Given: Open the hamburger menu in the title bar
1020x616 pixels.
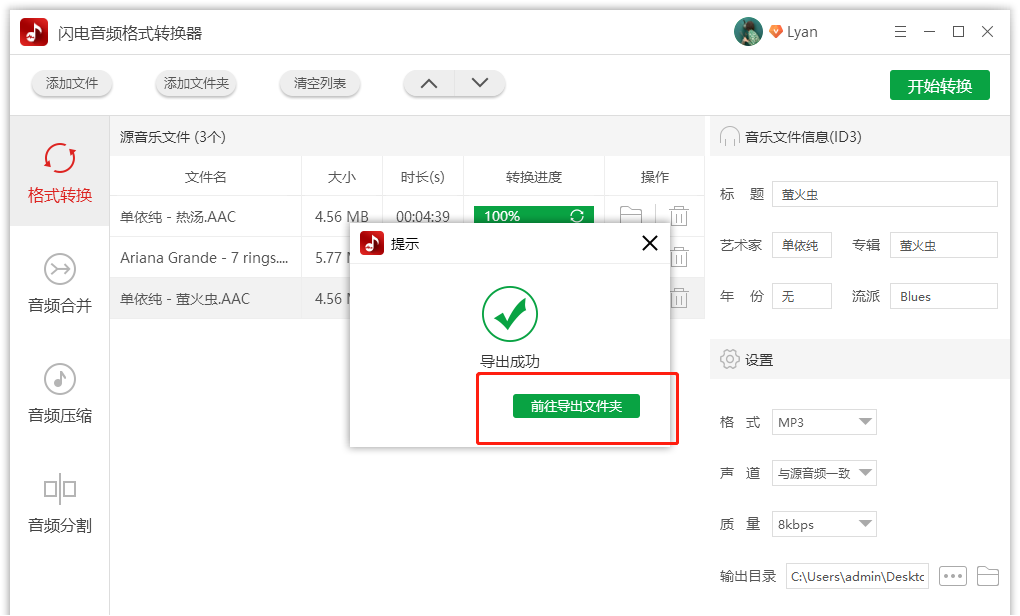Looking at the screenshot, I should pos(899,31).
